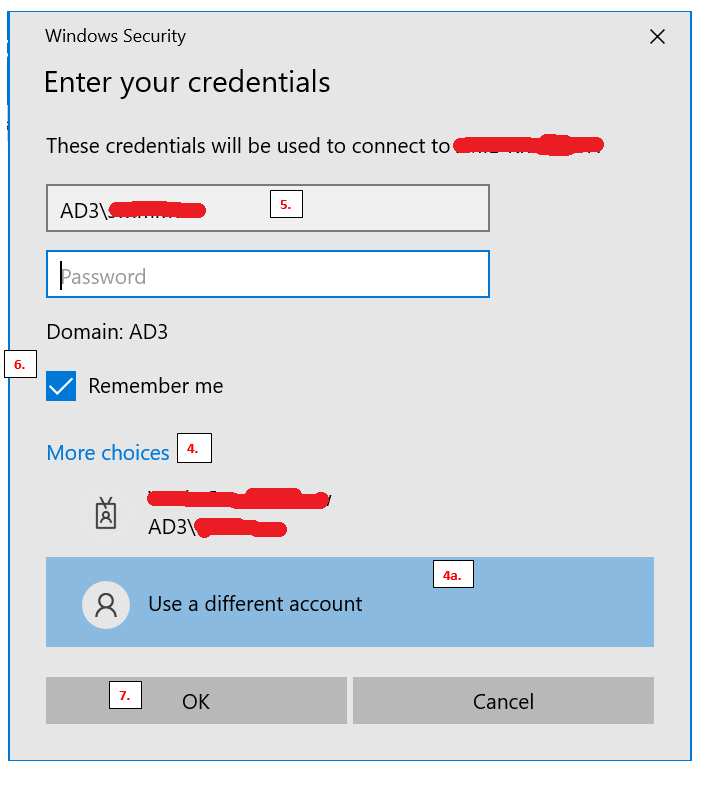Collapse the More choices section
706x787 pixels.
point(108,453)
